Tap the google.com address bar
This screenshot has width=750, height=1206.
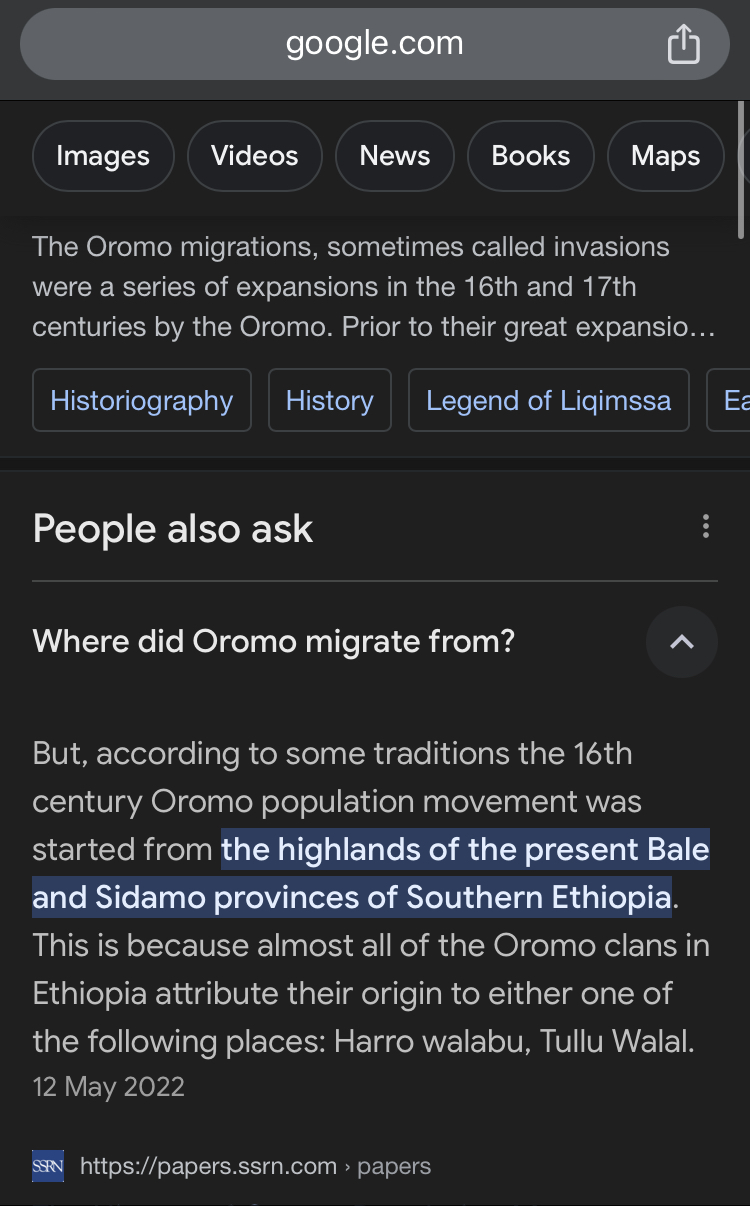[x=374, y=44]
